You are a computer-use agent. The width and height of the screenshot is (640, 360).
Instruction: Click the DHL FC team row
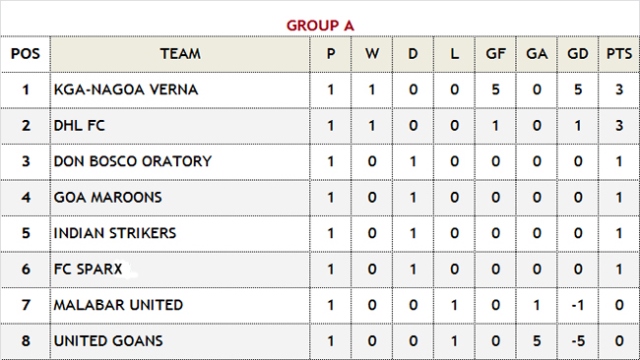320,126
